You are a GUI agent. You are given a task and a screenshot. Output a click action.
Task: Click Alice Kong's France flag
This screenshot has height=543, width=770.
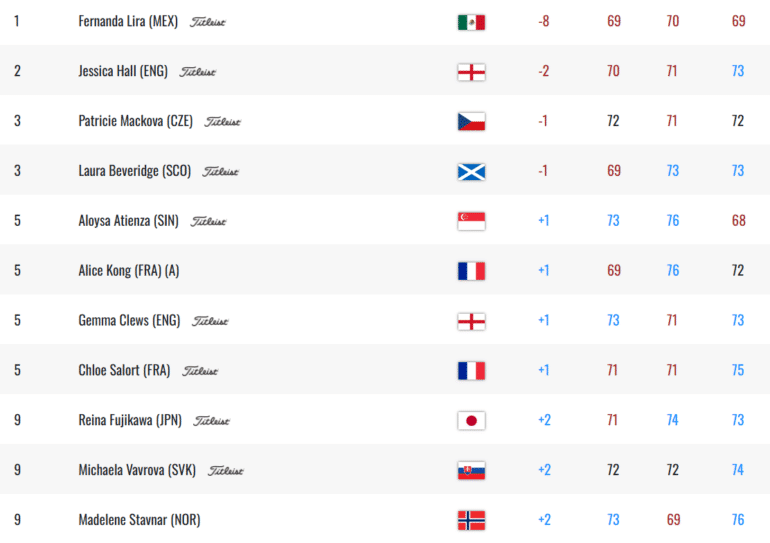point(471,271)
